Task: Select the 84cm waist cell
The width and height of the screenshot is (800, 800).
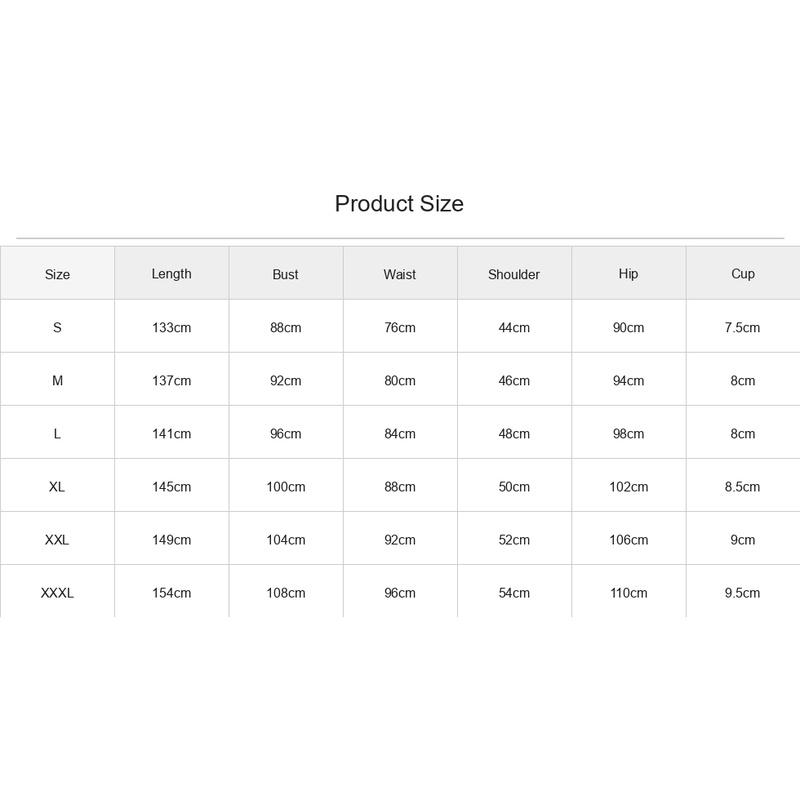Action: pos(400,433)
